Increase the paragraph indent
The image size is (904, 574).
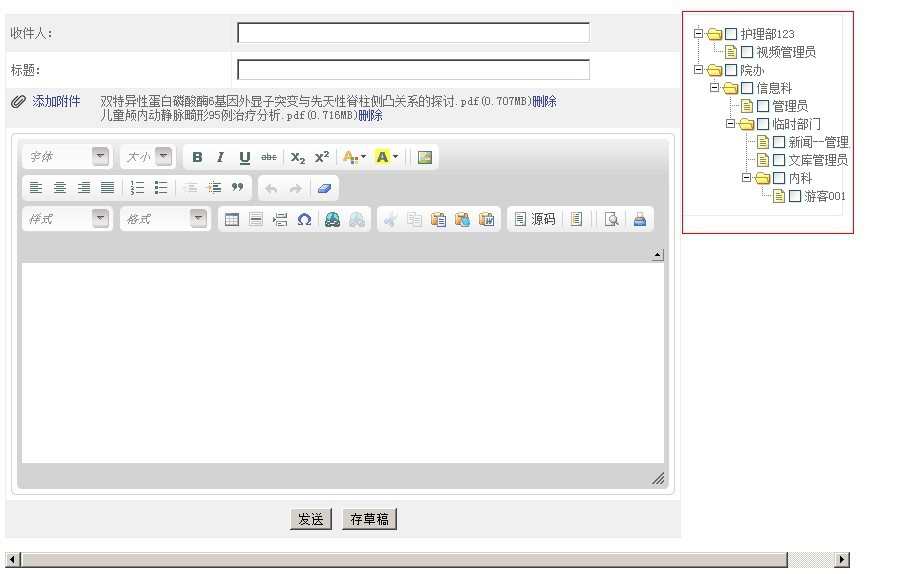click(214, 187)
